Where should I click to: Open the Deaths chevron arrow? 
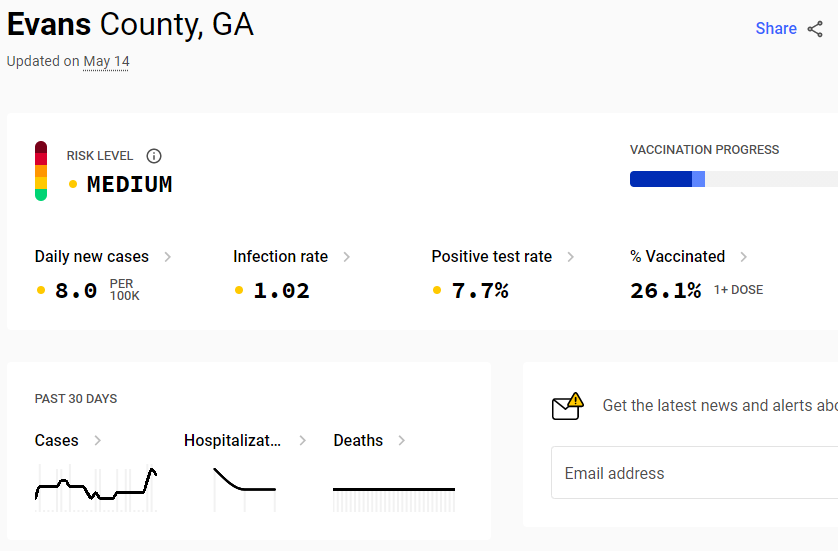point(402,440)
